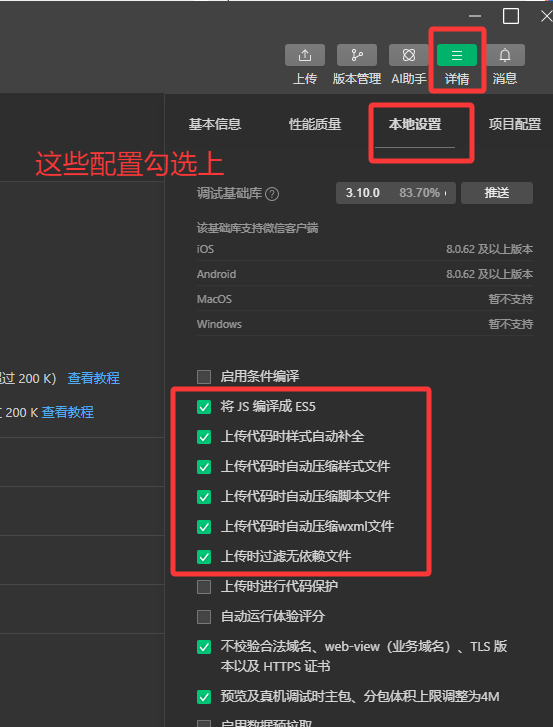
Task: Toggle 将 JS 编译成 ES5 checkbox
Action: click(204, 407)
